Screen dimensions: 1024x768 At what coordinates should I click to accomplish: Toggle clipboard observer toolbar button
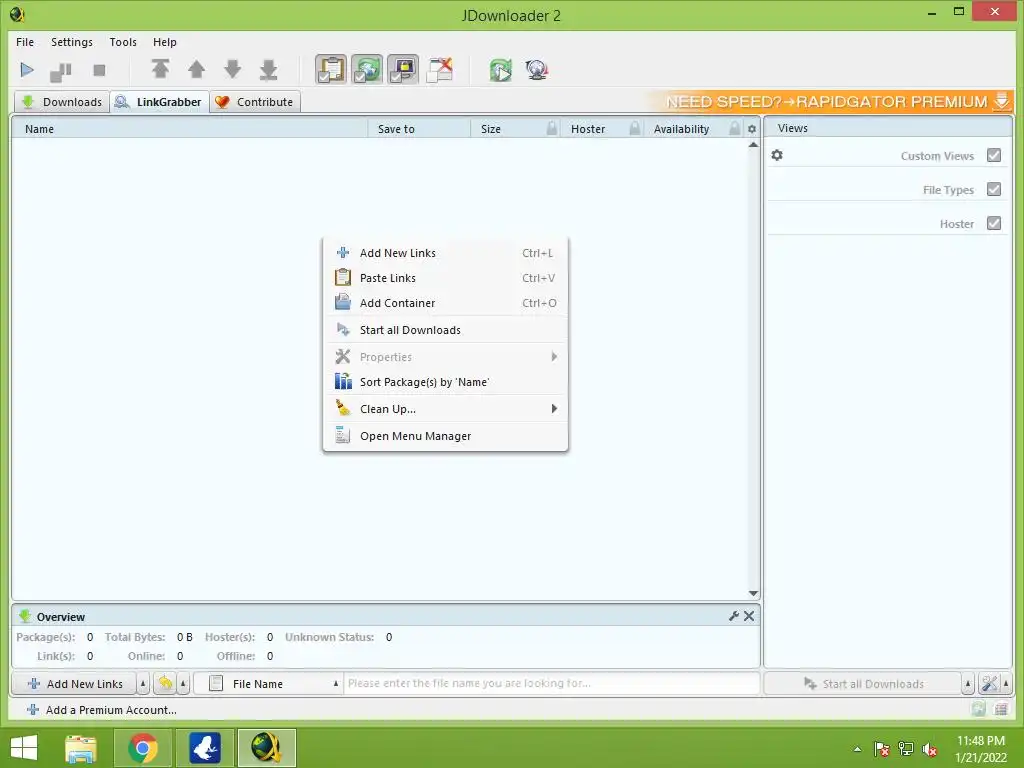coord(331,70)
